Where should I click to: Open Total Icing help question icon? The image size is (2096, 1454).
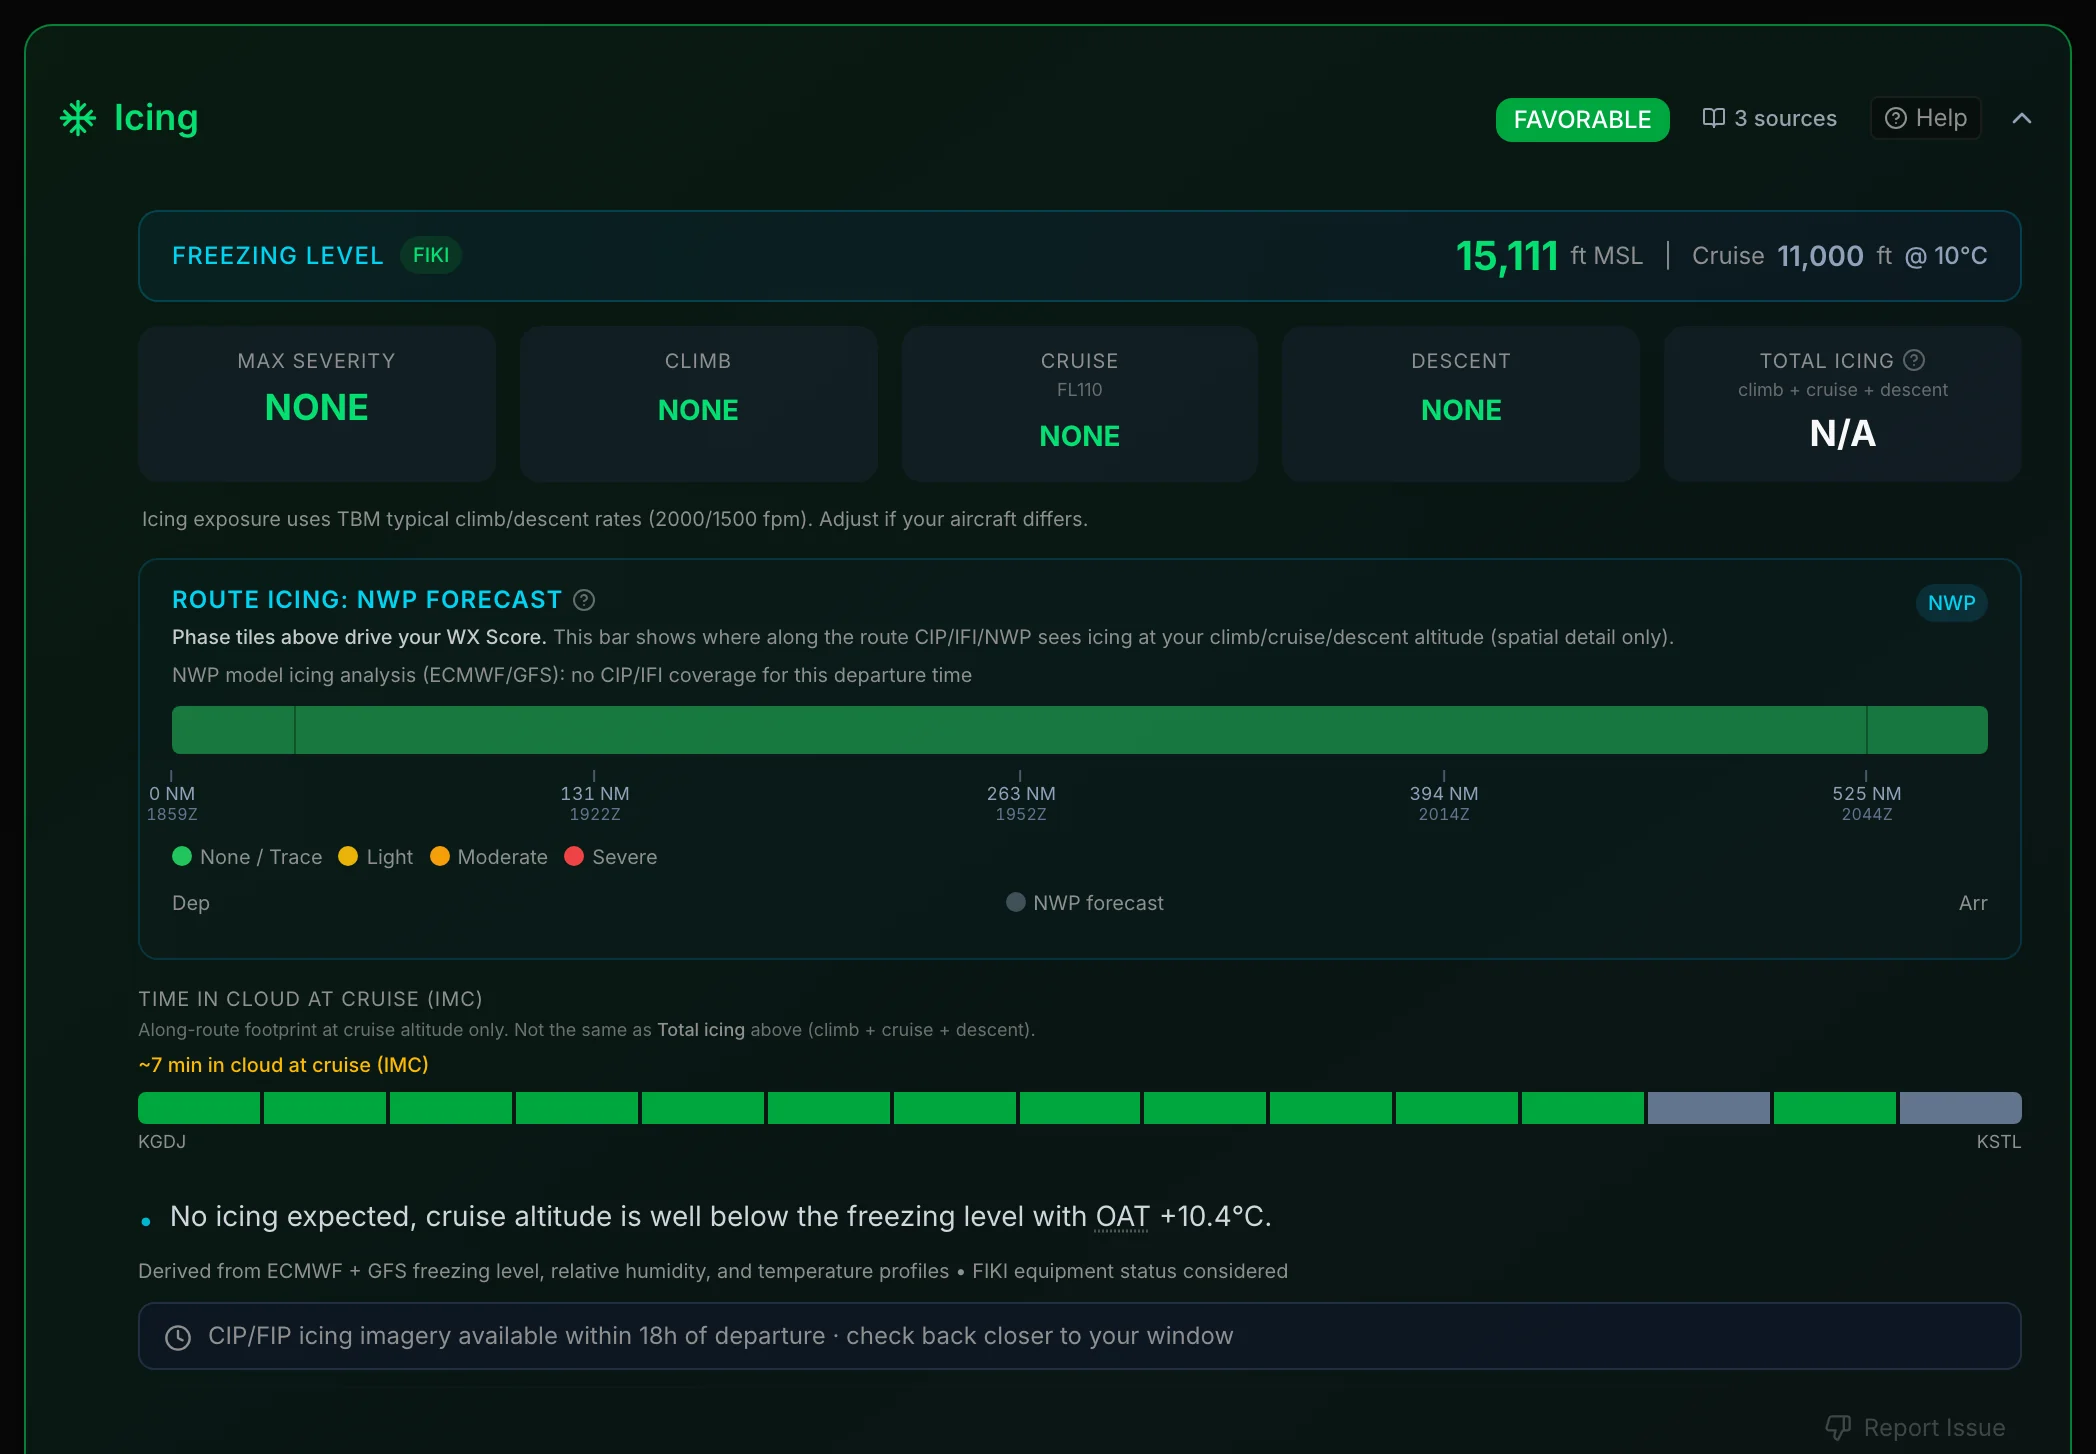click(x=1914, y=360)
